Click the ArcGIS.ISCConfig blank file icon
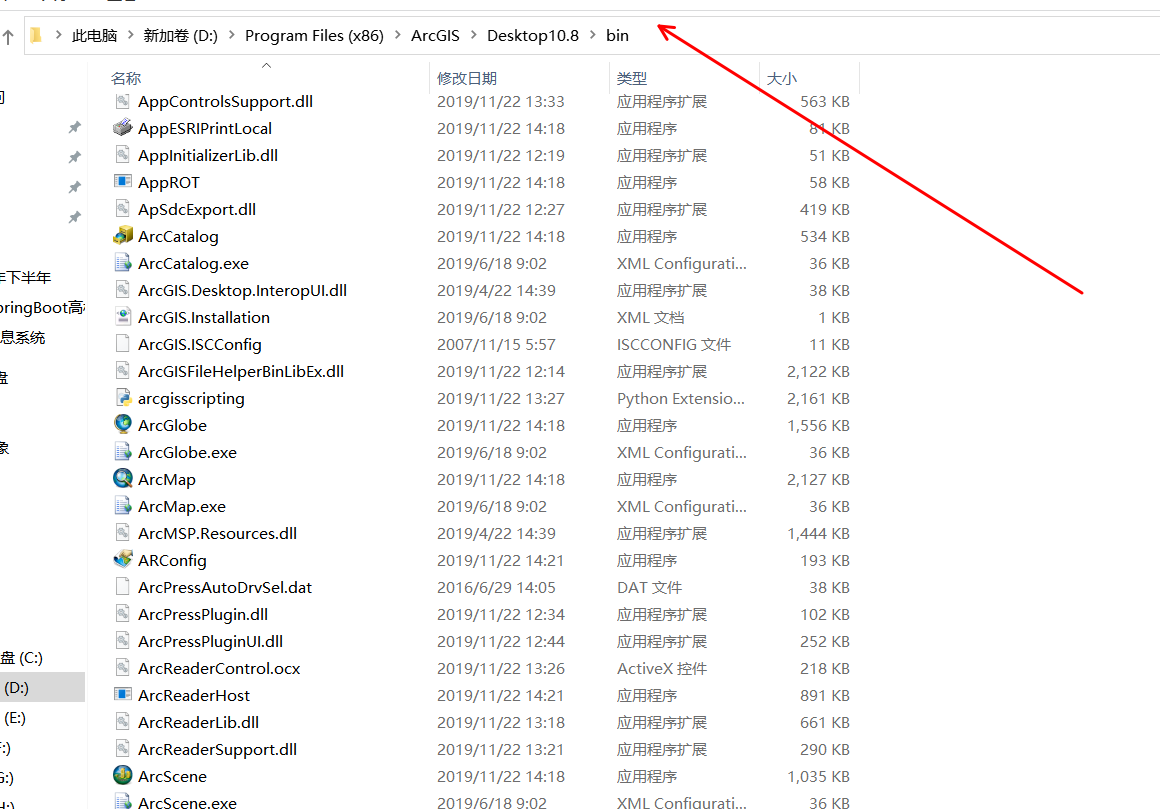Screen dimensions: 1160x809 click(x=123, y=343)
